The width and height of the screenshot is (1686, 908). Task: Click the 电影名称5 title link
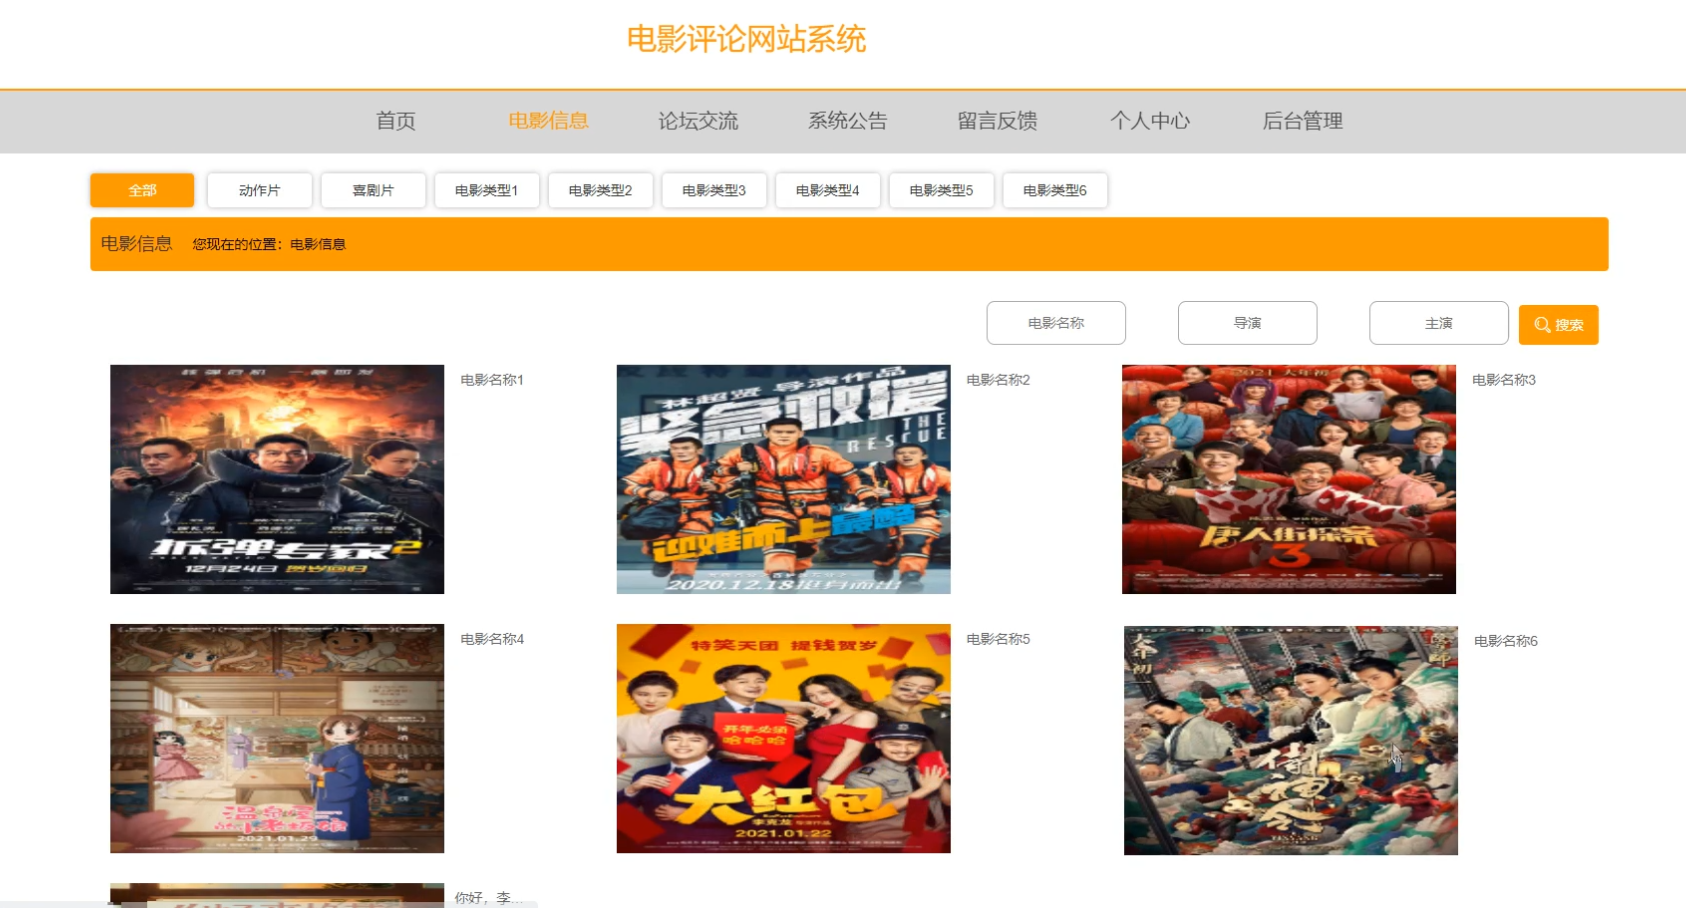998,639
